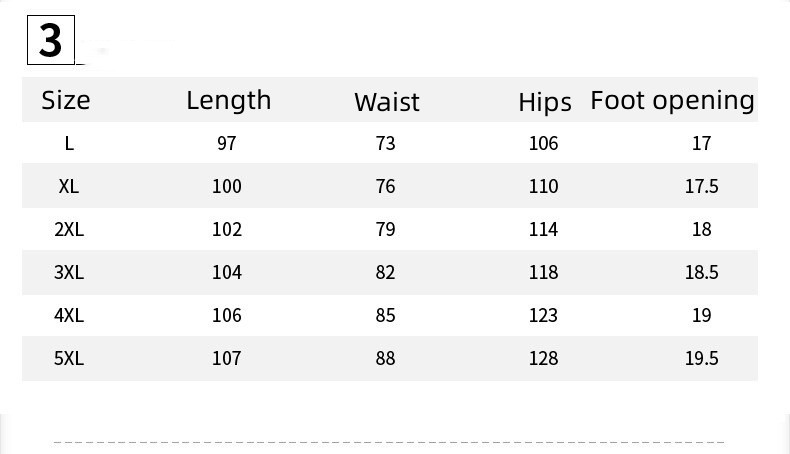
Task: Click the Foot opening column header
Action: [672, 100]
